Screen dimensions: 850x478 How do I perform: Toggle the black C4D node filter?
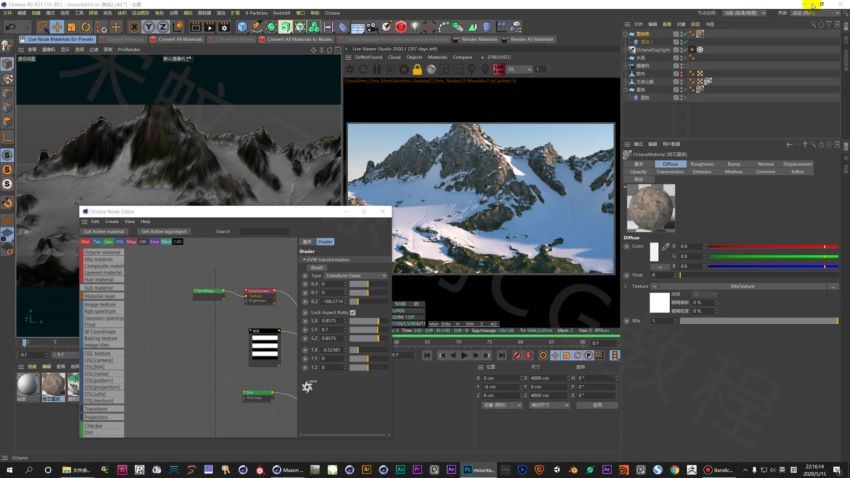click(177, 242)
